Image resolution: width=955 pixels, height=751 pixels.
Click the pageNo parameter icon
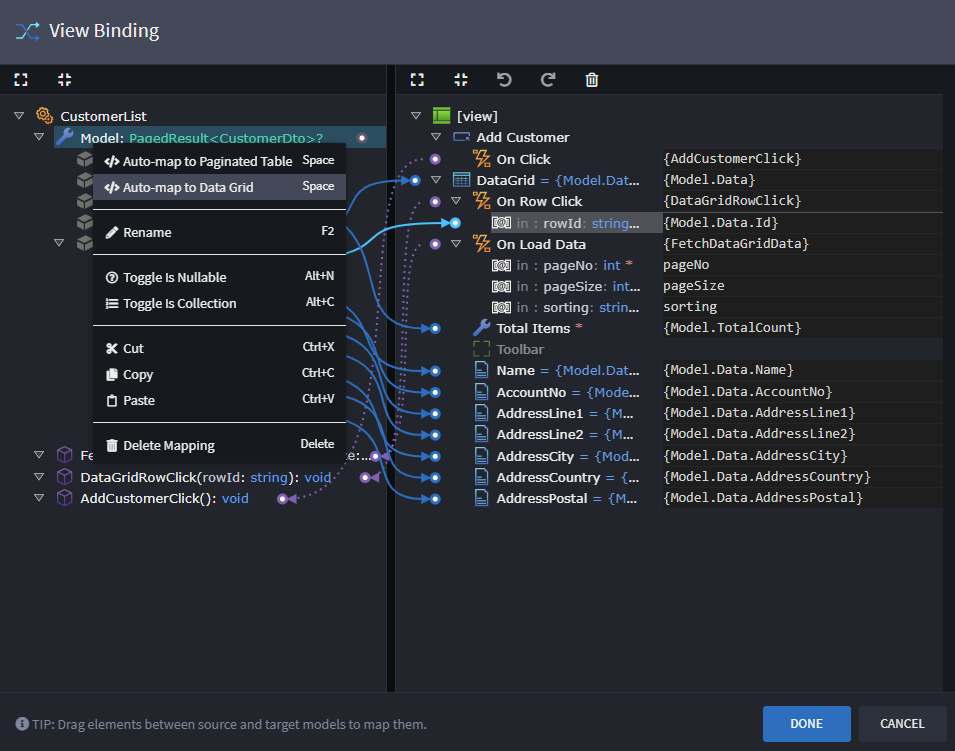tap(501, 266)
